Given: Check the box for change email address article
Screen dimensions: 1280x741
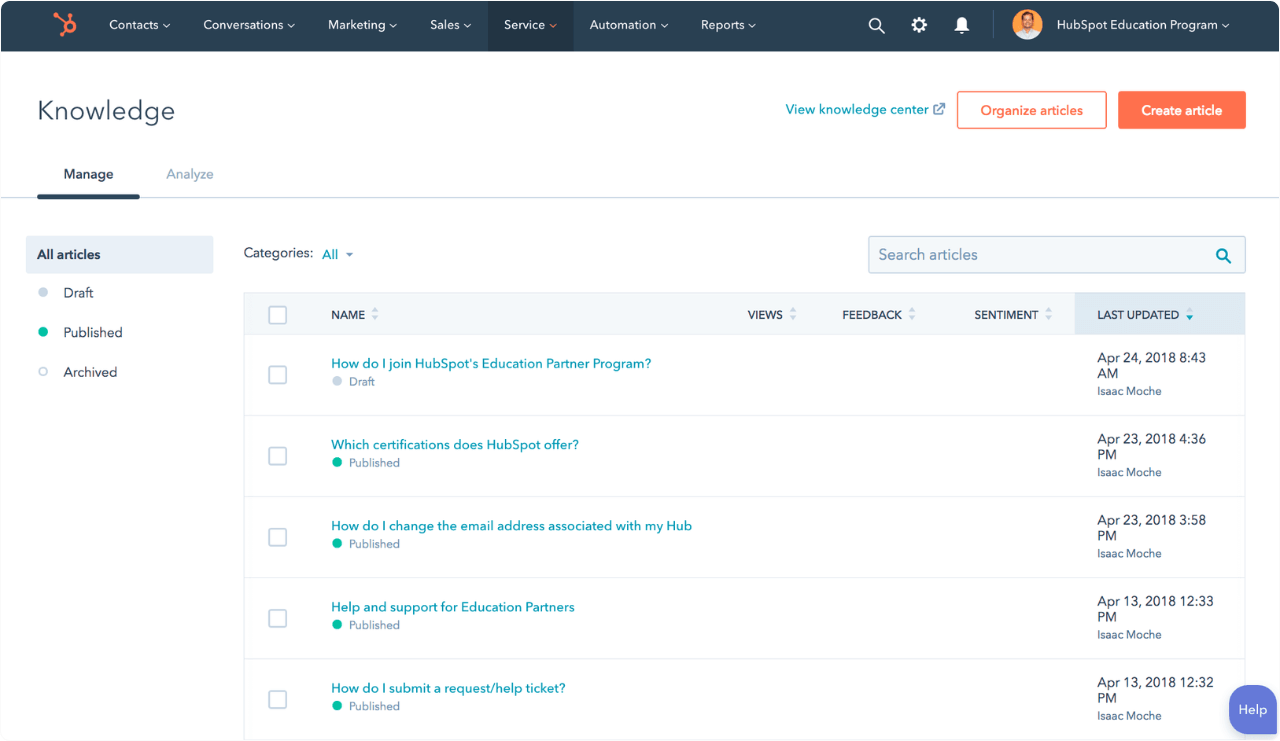Looking at the screenshot, I should (x=278, y=537).
